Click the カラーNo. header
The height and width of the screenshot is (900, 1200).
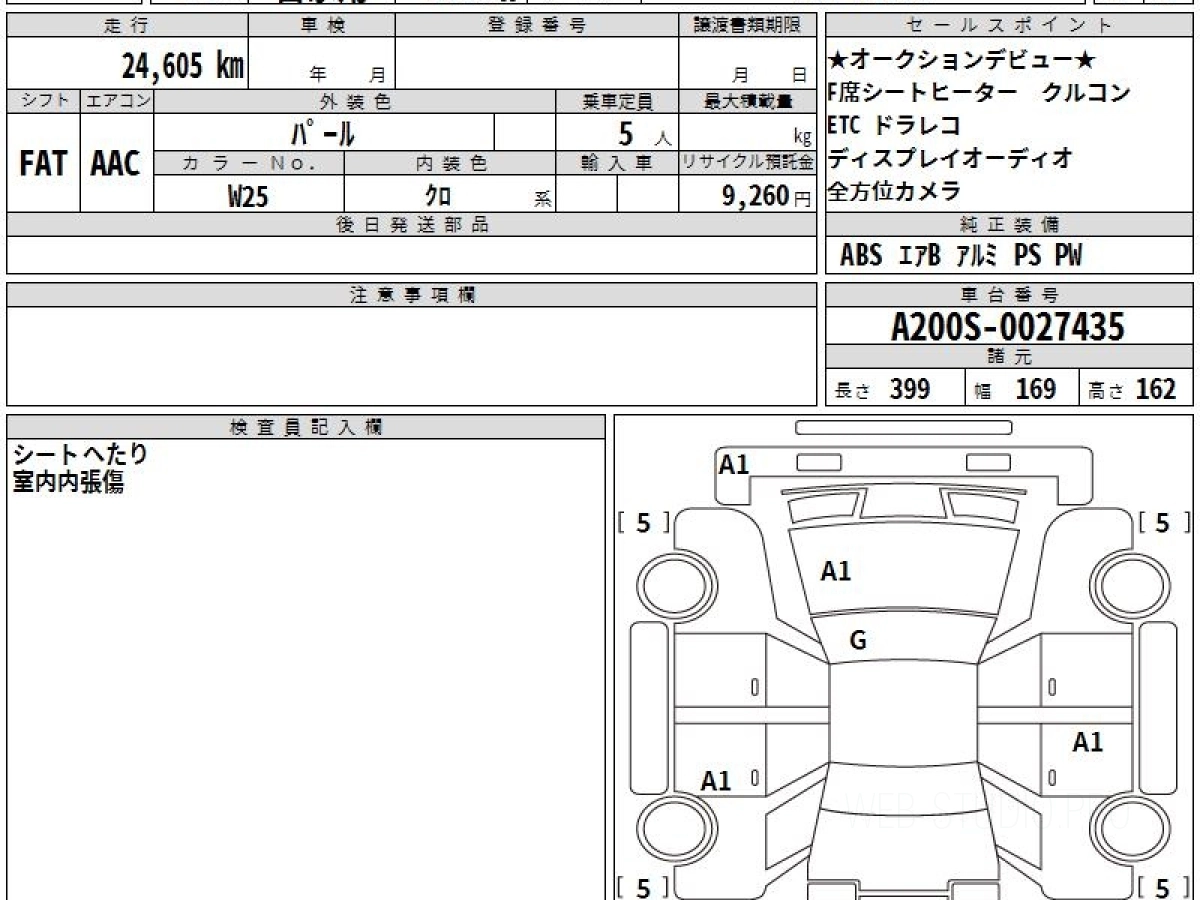click(x=249, y=163)
